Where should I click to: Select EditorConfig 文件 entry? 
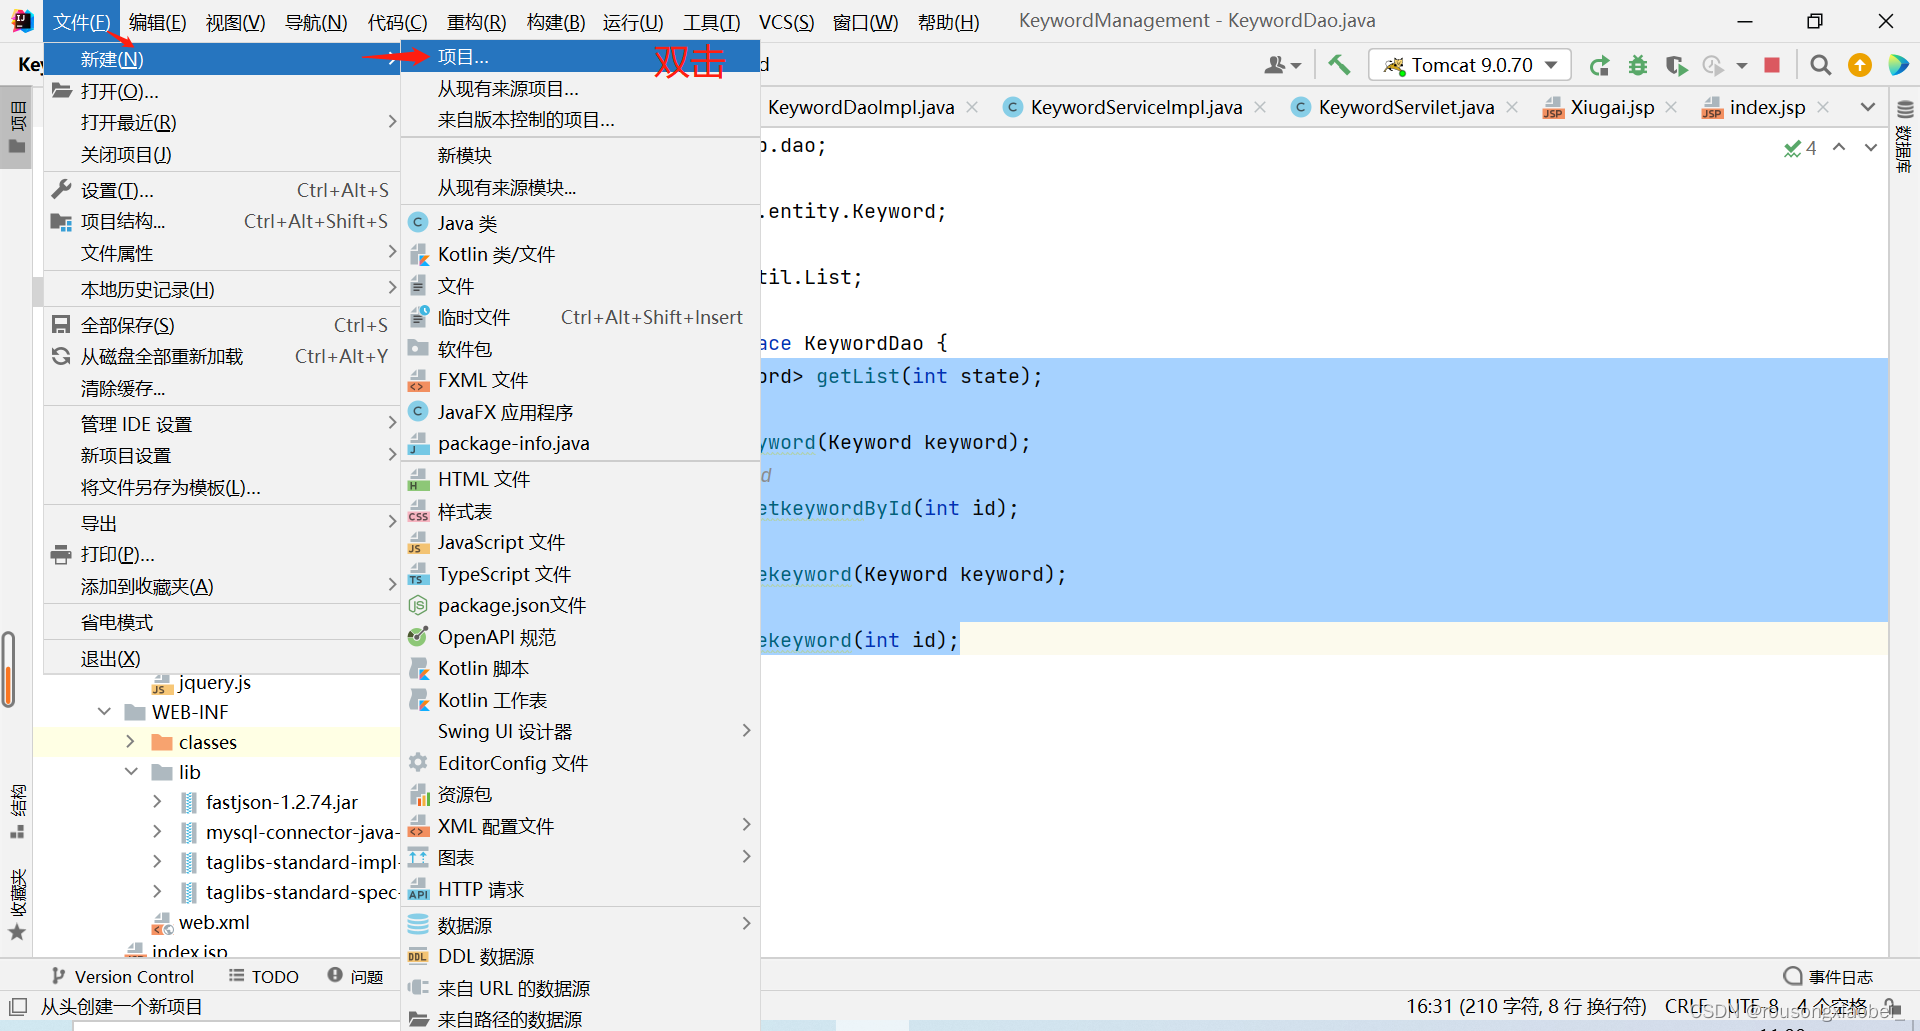tap(580, 763)
